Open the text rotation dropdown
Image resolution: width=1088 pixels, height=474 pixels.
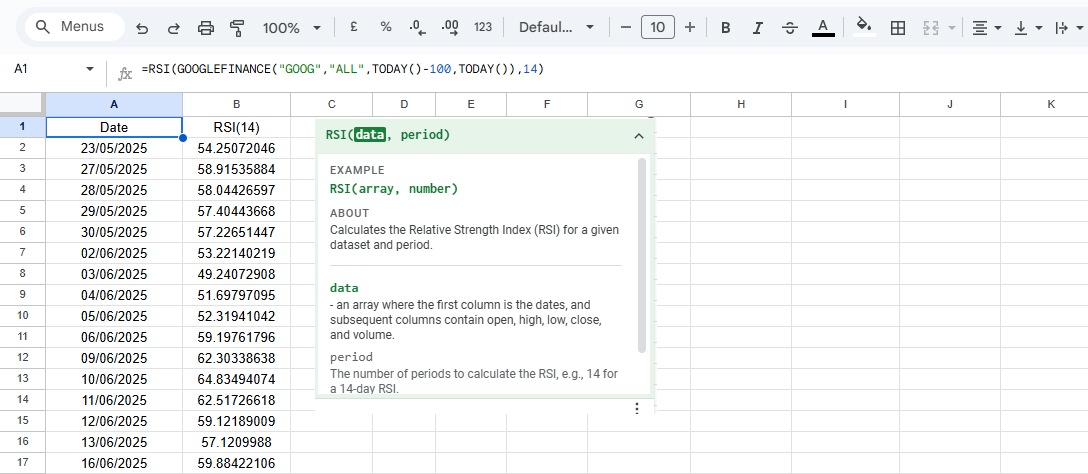coord(1069,28)
